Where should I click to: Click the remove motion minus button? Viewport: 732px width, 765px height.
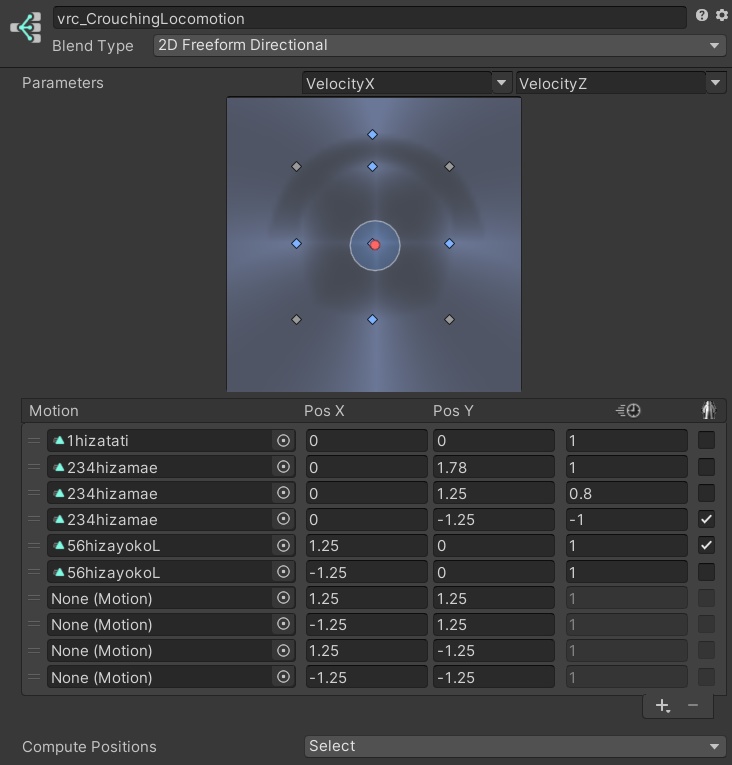click(x=693, y=705)
